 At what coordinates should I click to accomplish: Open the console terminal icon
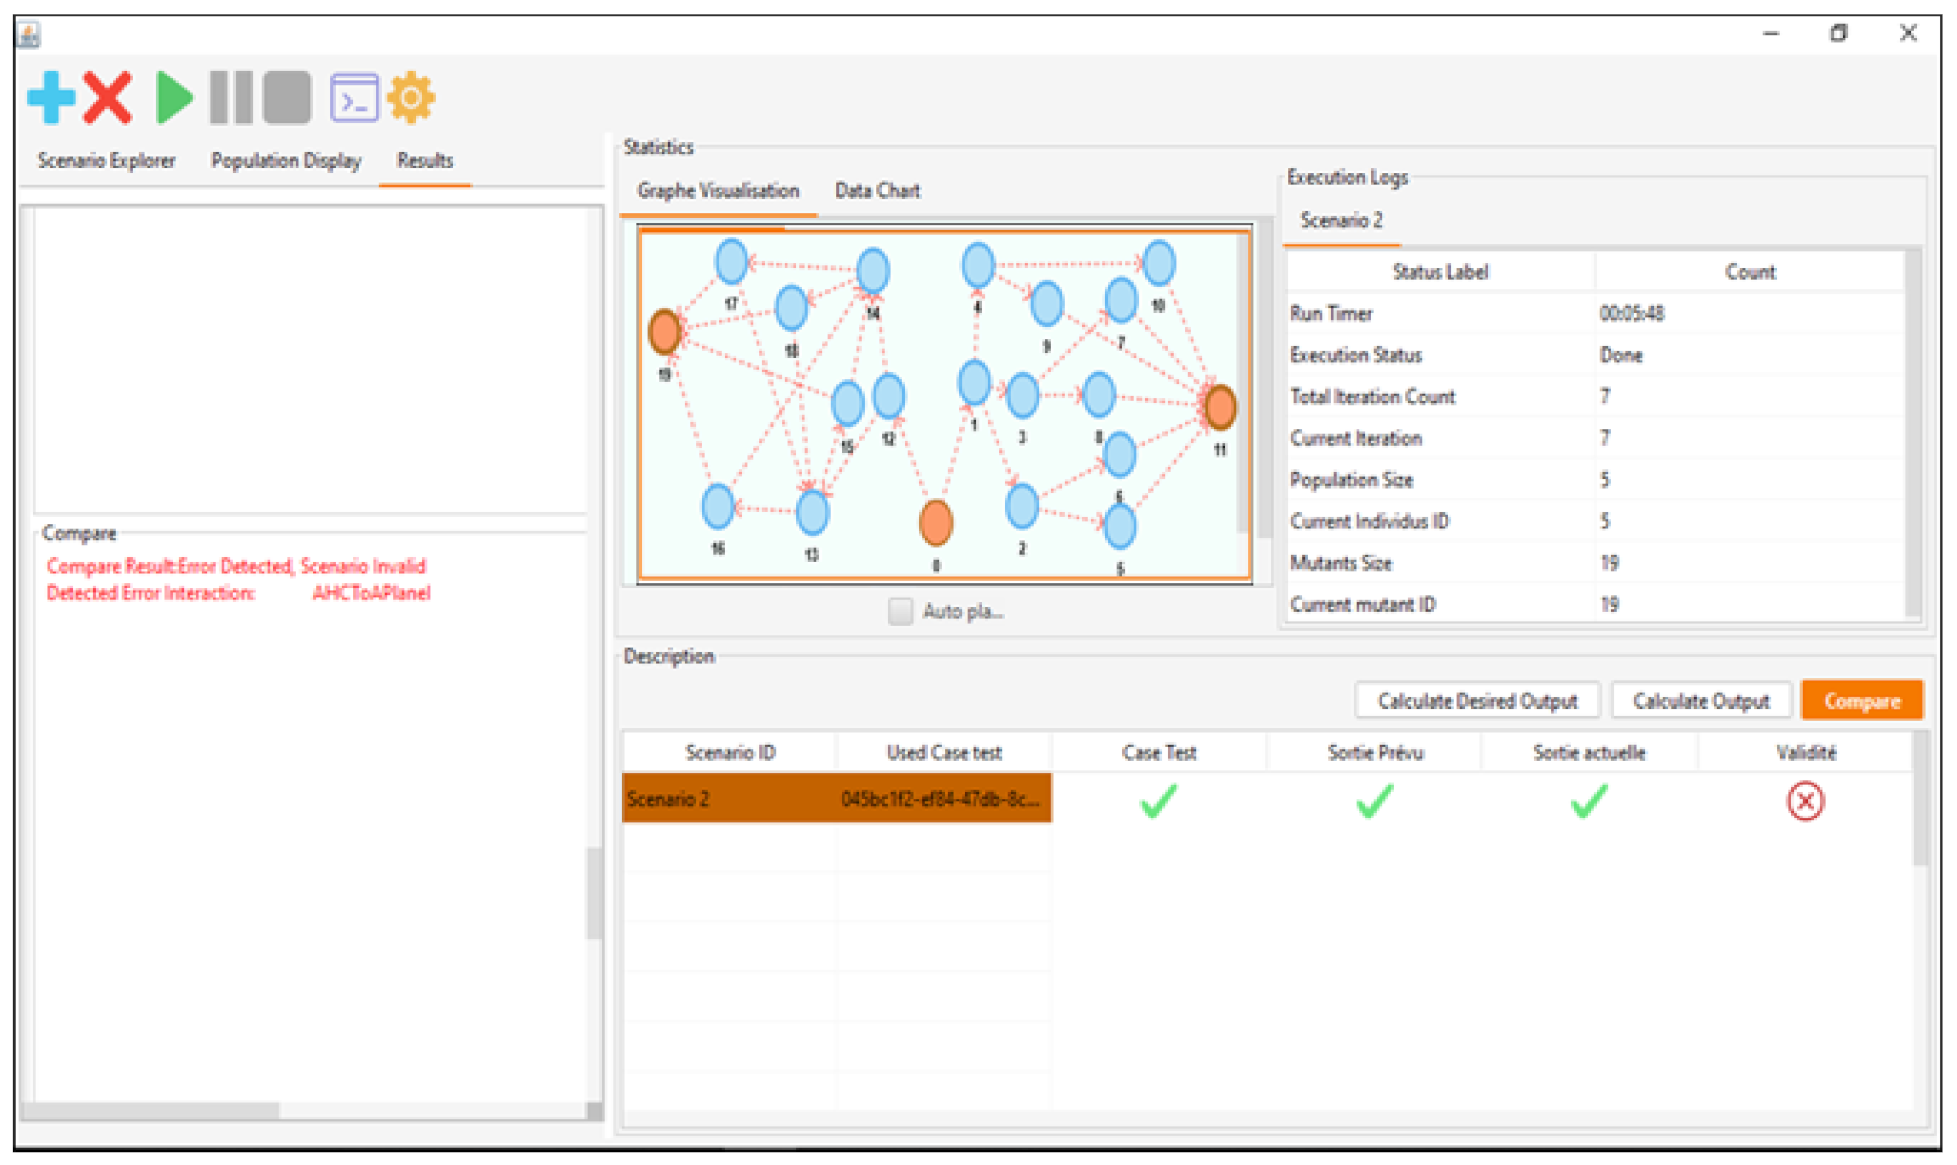pyautogui.click(x=354, y=98)
